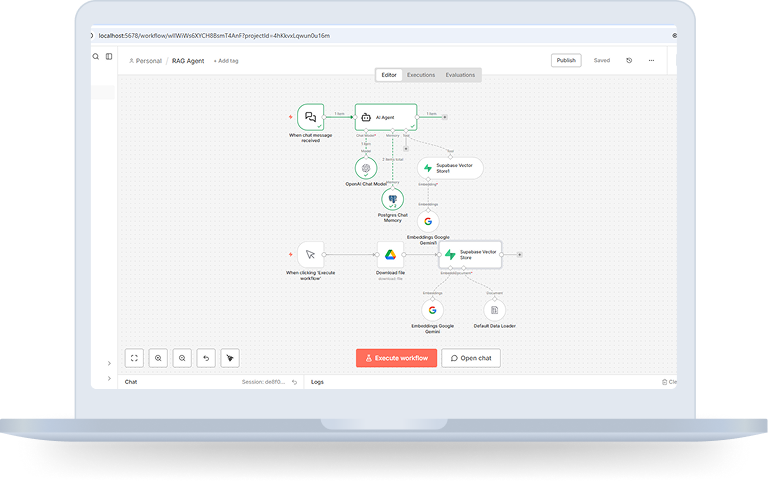The height and width of the screenshot is (484, 768).
Task: Open the Default Data Loader node
Action: 495,310
